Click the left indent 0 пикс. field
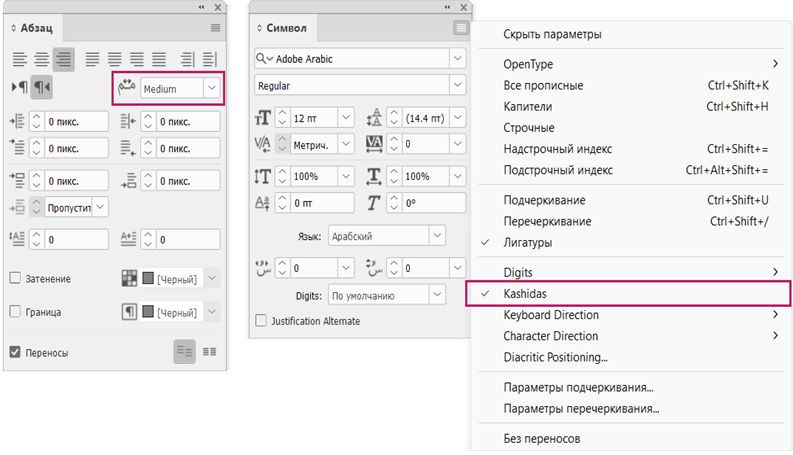The height and width of the screenshot is (455, 793). pyautogui.click(x=76, y=122)
